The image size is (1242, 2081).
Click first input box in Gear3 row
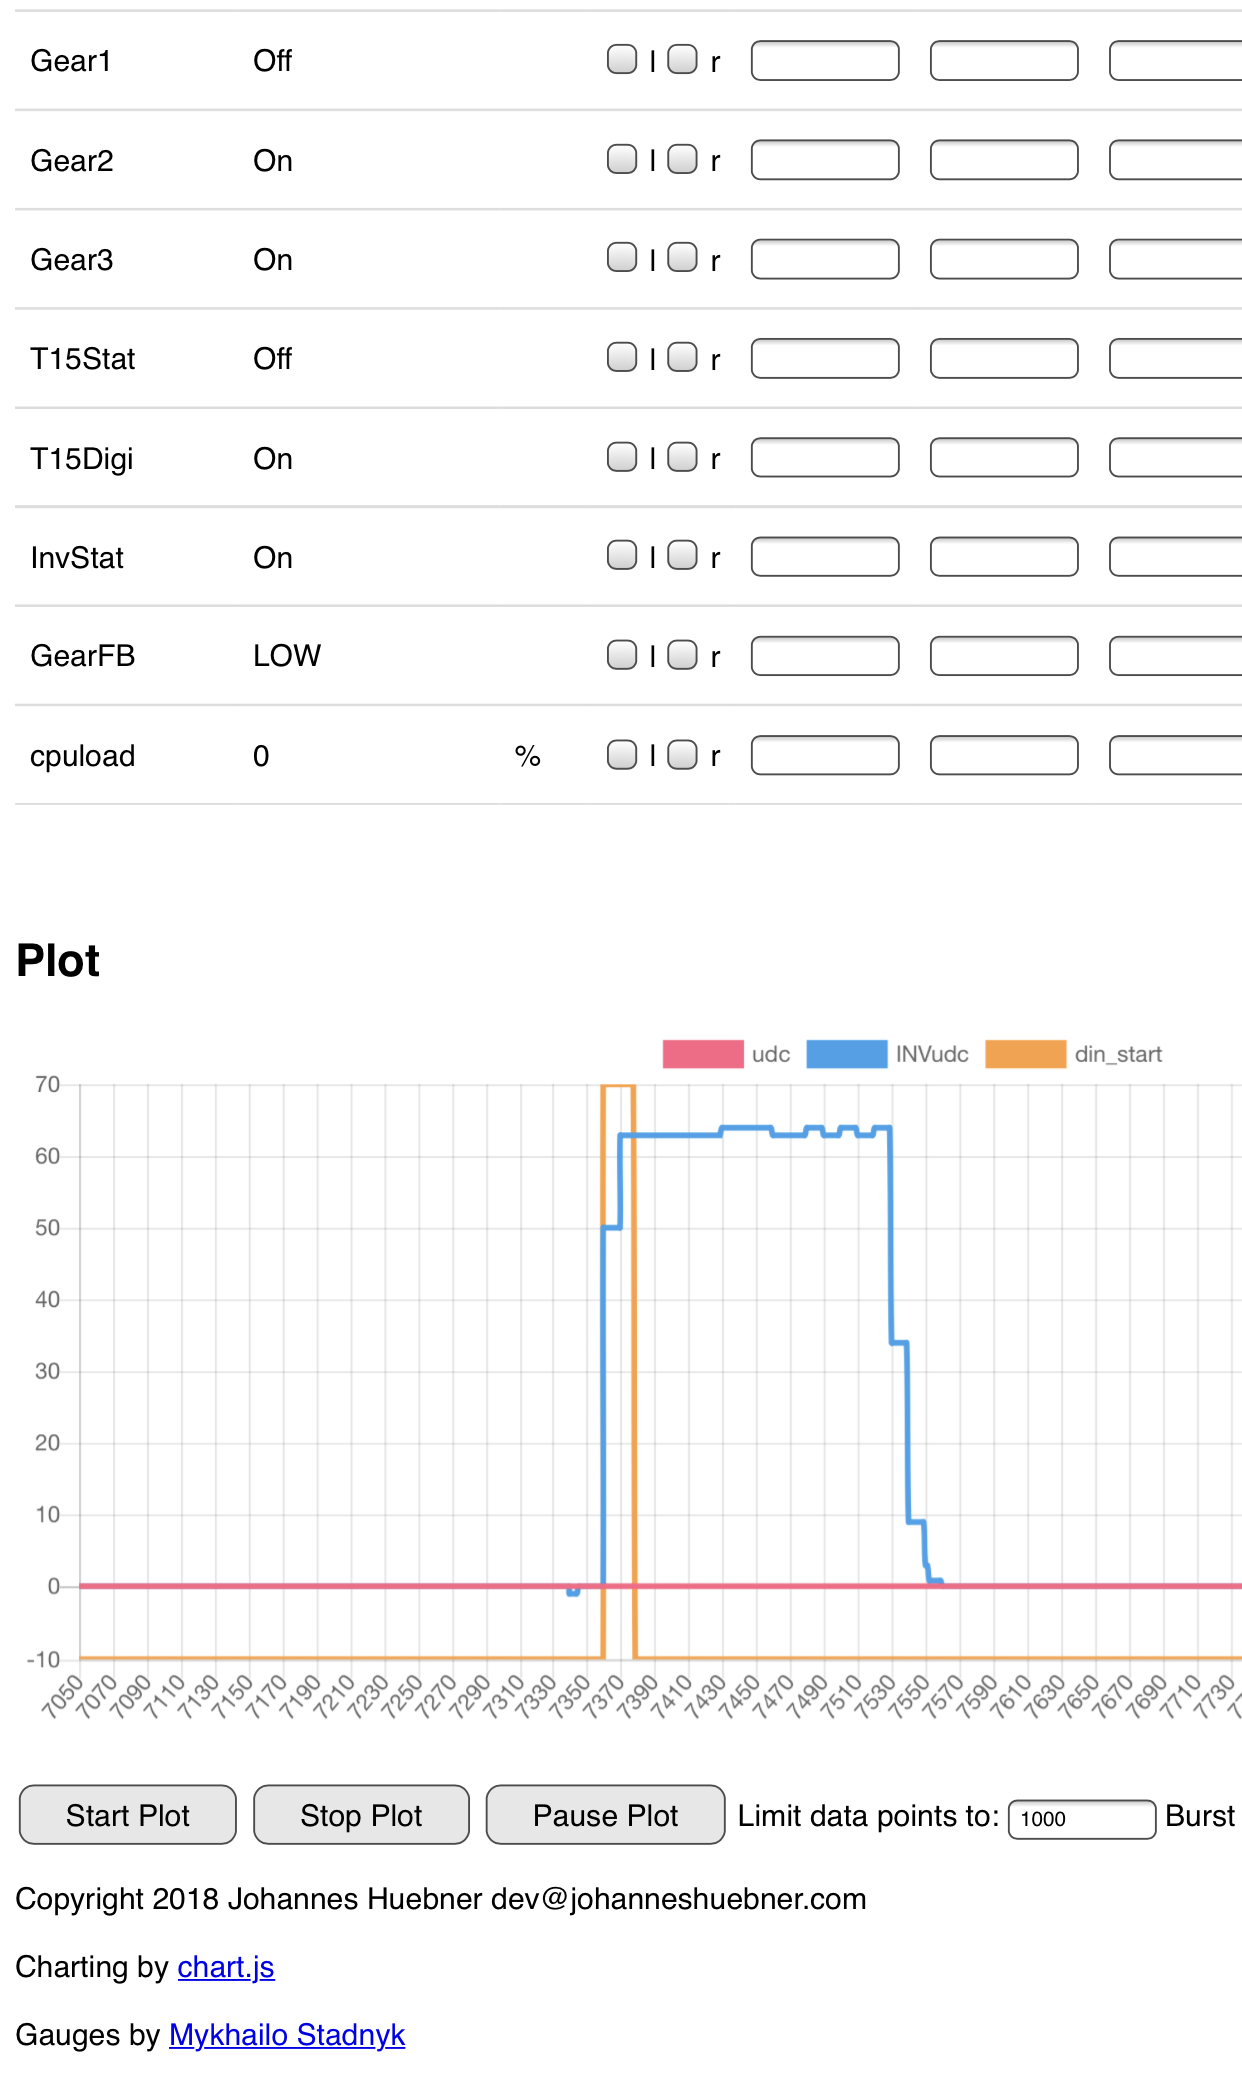825,259
